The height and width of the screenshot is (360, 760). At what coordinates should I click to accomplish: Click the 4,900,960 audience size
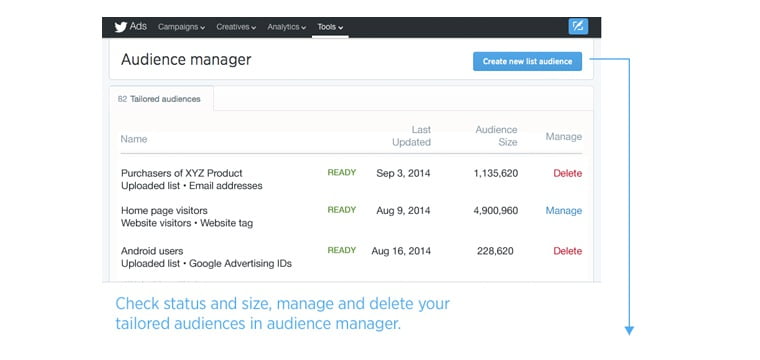[x=496, y=211]
